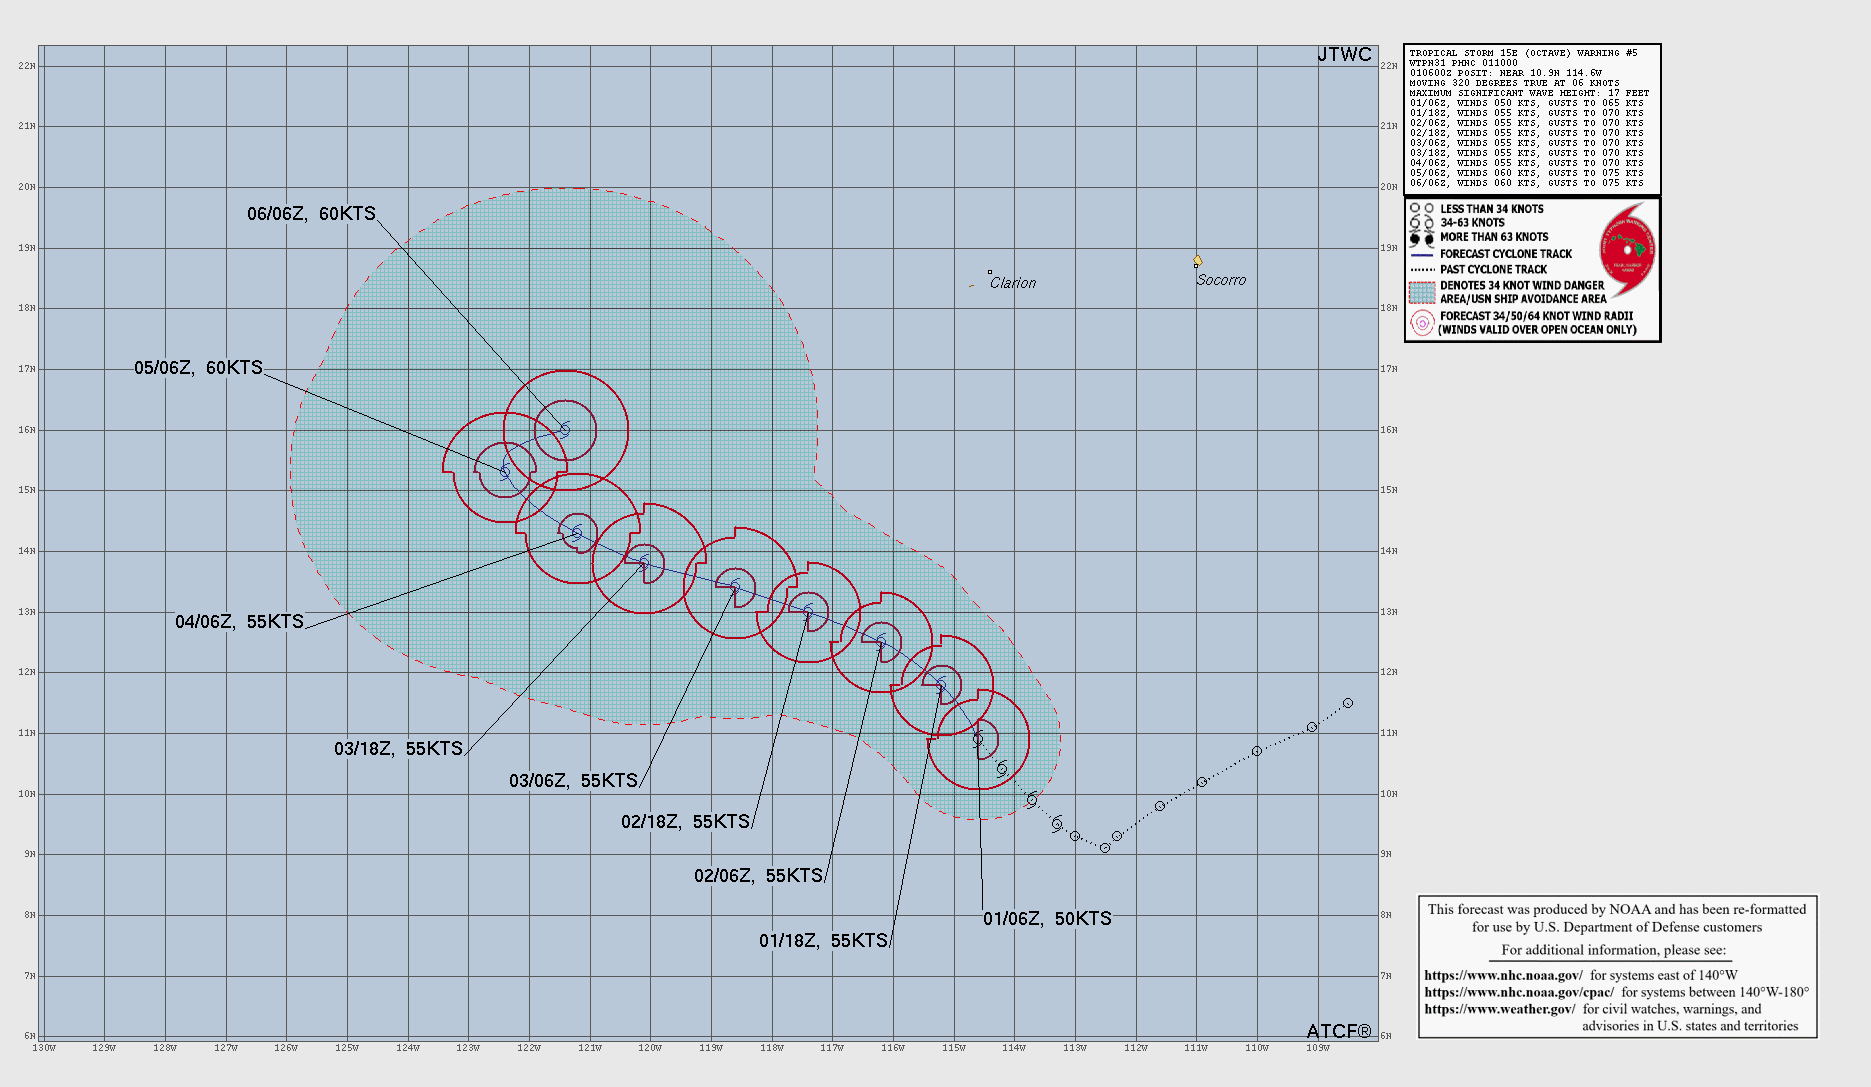Click the Socorro island marker
1871x1087 pixels.
coord(1197,261)
